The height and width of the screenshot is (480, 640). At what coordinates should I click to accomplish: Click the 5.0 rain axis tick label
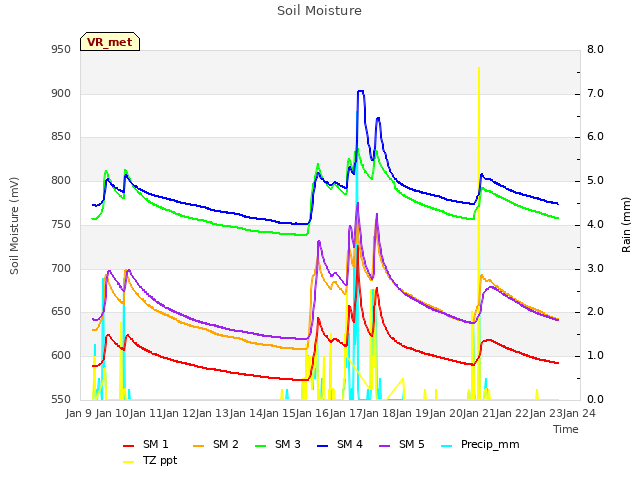(x=595, y=180)
